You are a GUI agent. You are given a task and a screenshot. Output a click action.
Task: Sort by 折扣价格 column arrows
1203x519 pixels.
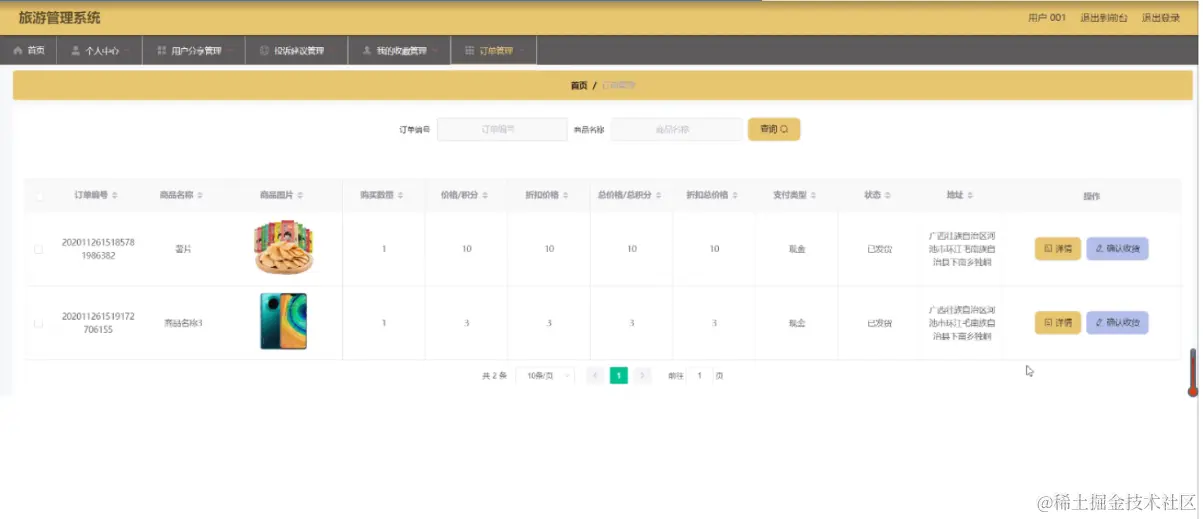(x=566, y=195)
